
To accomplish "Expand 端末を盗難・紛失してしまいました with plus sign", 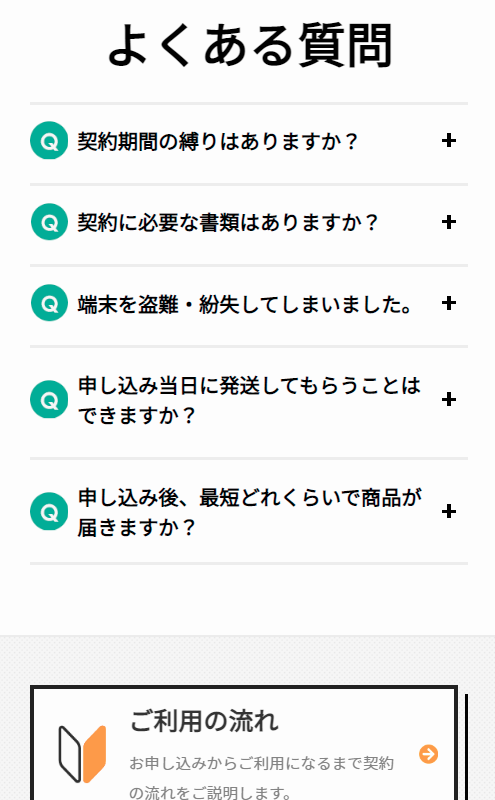I will tap(449, 303).
